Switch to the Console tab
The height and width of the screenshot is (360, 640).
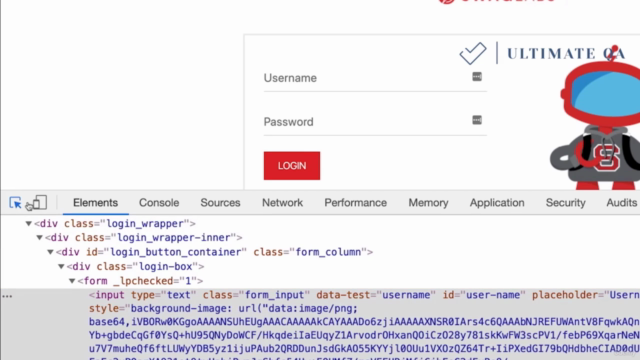pos(159,203)
